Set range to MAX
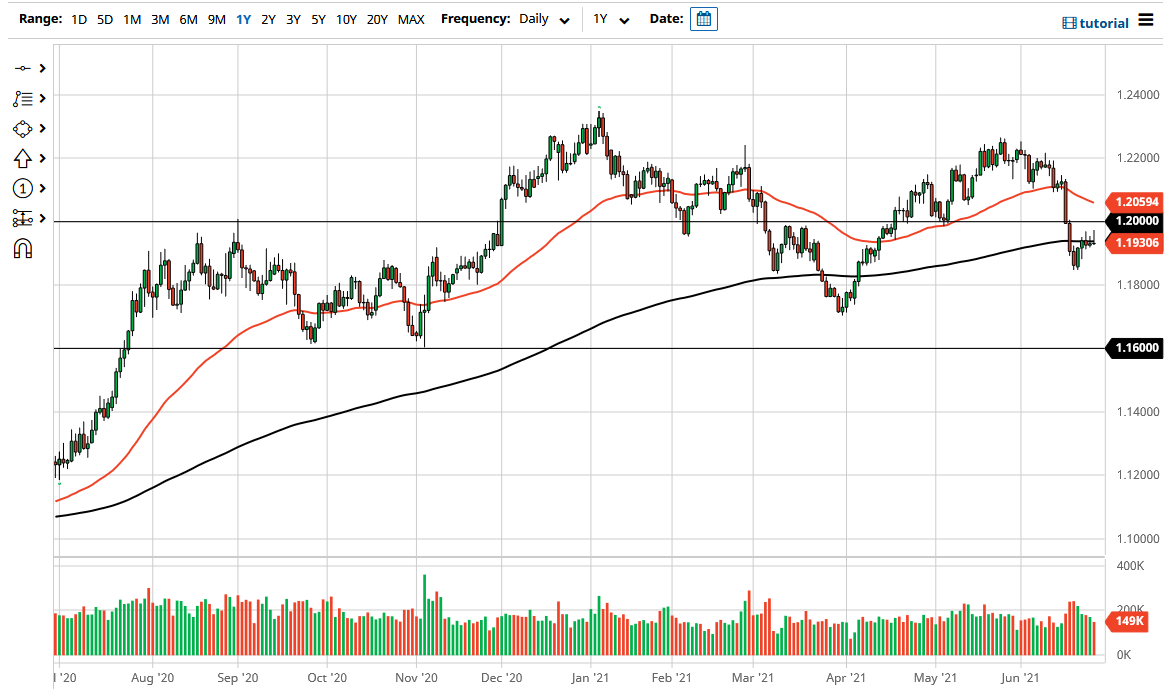Screen dimensions: 1169x697 [x=411, y=19]
